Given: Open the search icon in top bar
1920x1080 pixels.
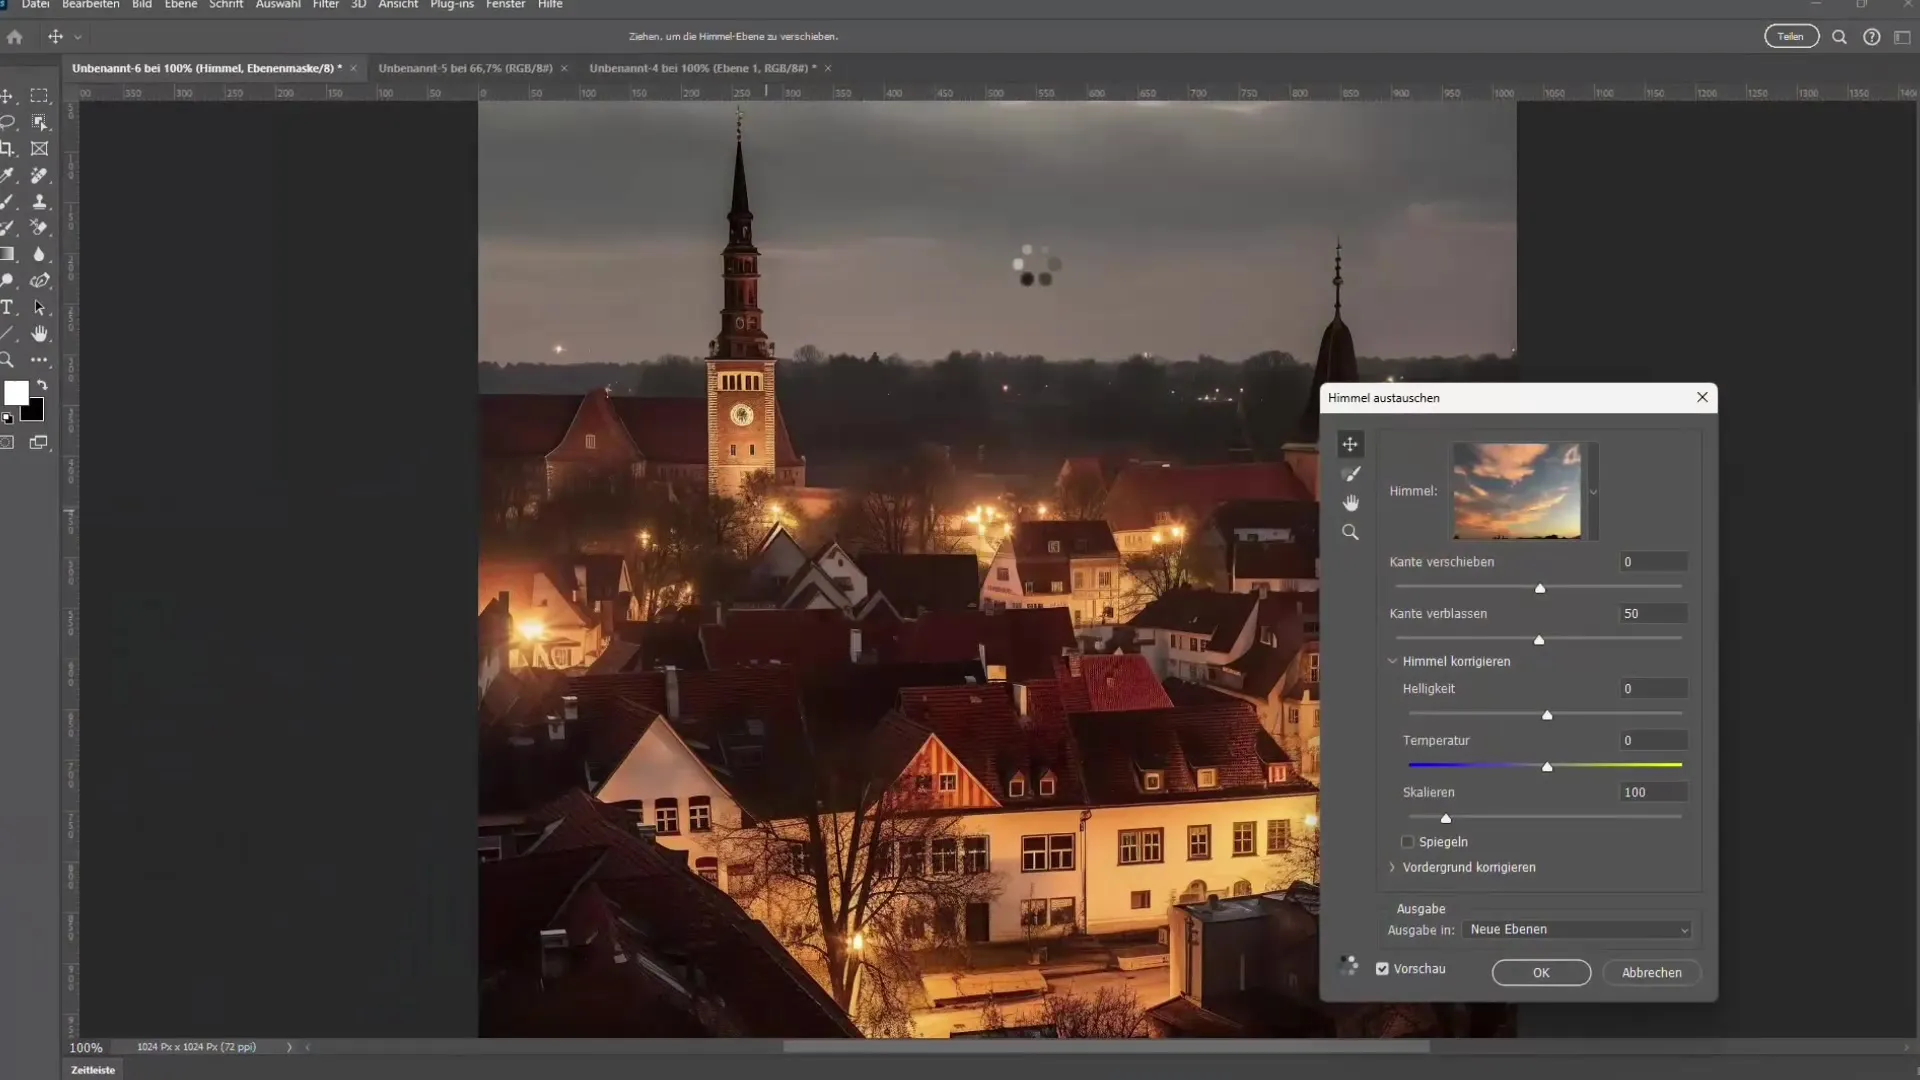Looking at the screenshot, I should coord(1839,37).
